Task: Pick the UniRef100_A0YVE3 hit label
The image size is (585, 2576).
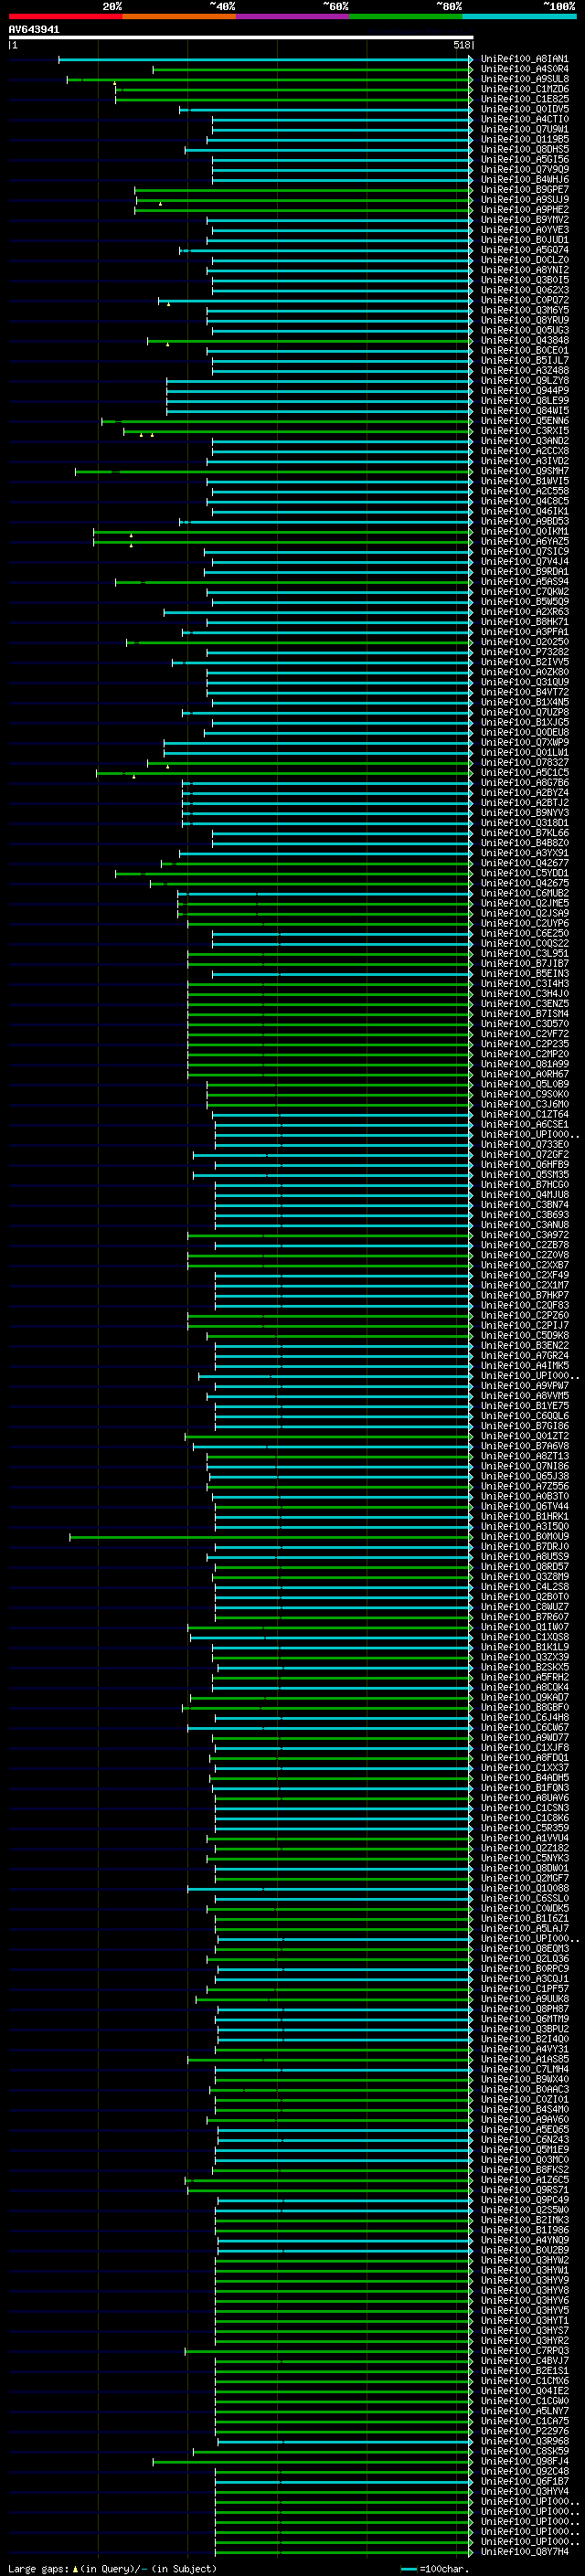Action: [x=524, y=230]
